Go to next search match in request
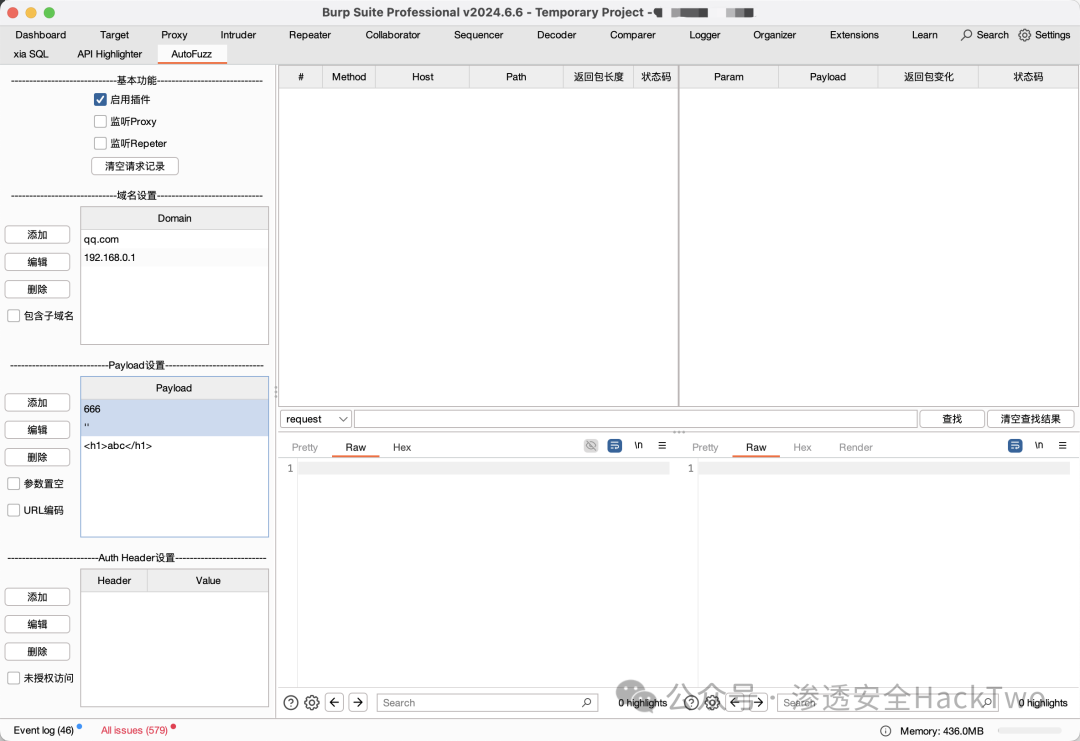The height and width of the screenshot is (741, 1080). 358,702
